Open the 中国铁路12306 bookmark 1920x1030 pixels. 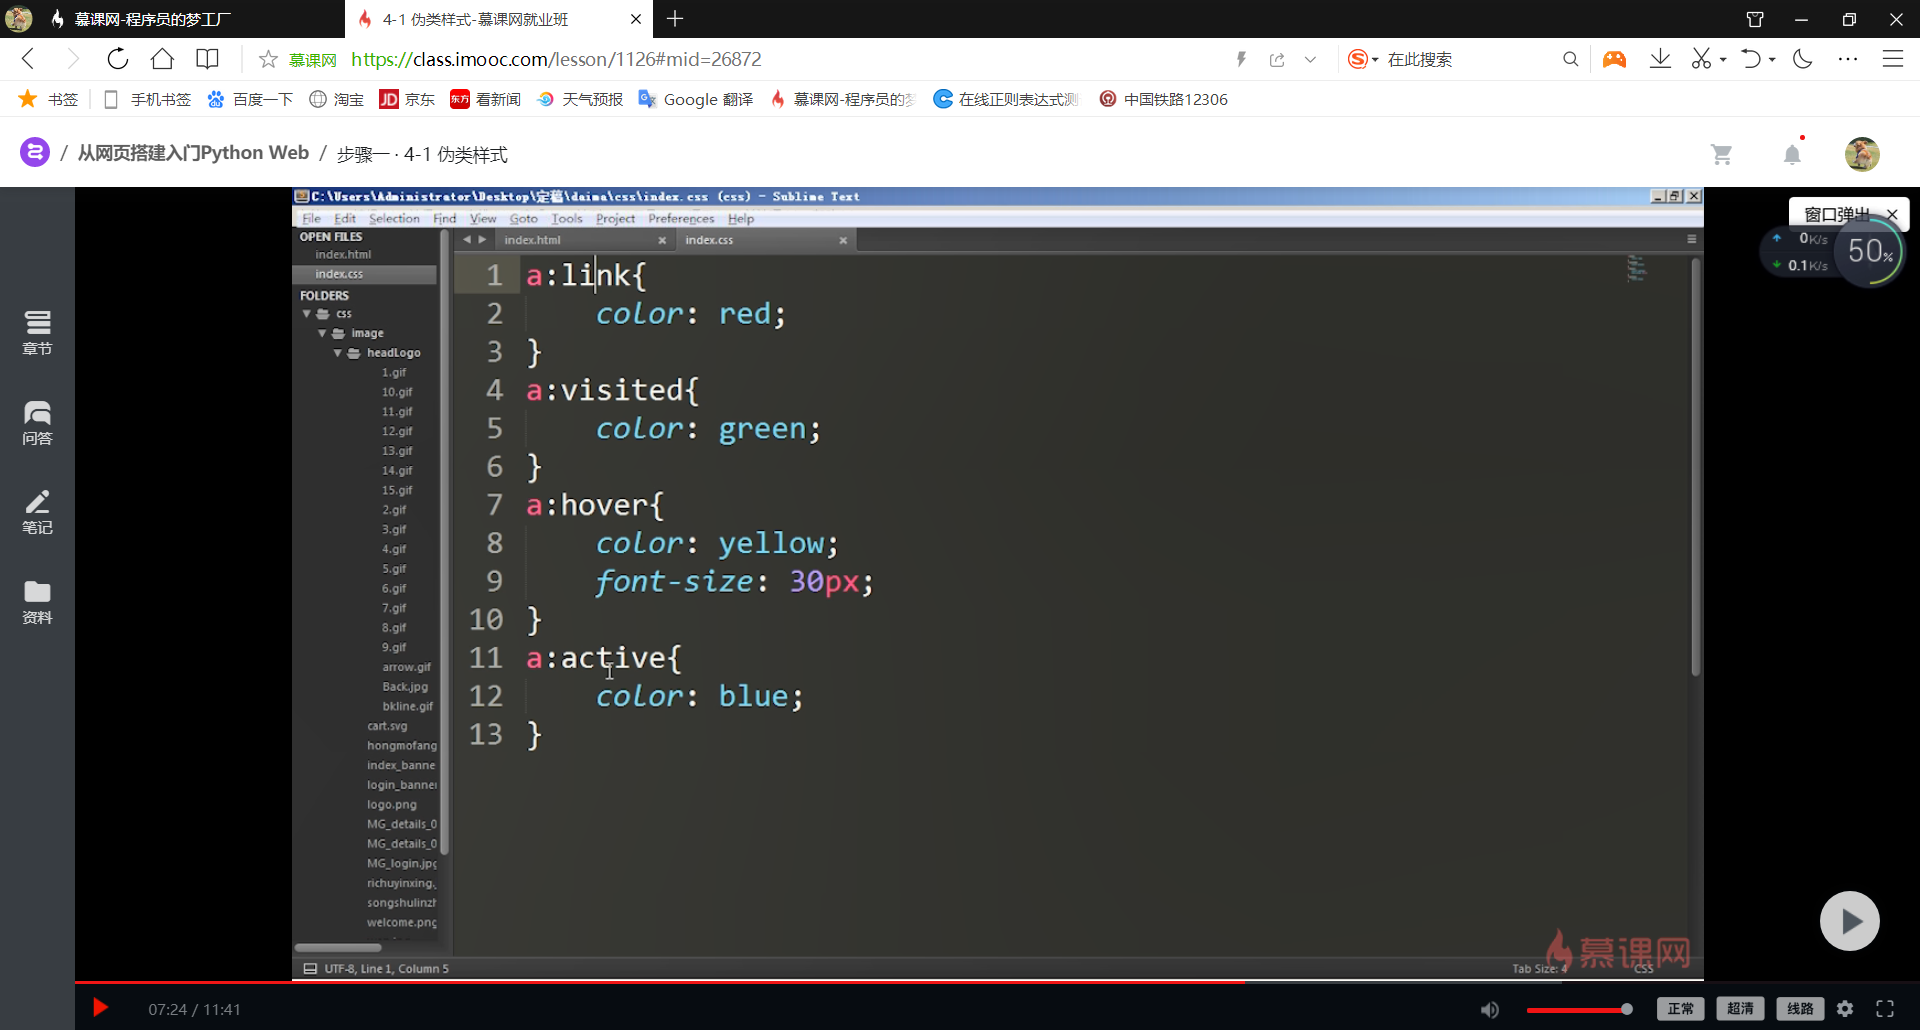pyautogui.click(x=1164, y=99)
